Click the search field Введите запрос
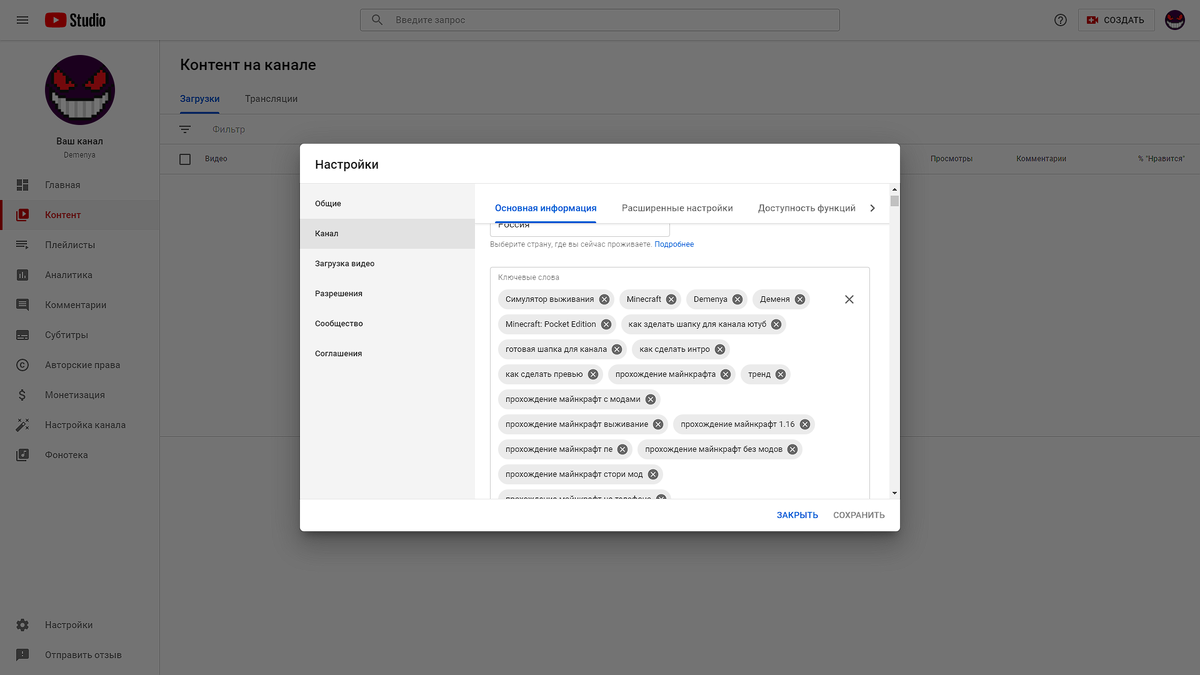The height and width of the screenshot is (675, 1200). [x=600, y=20]
